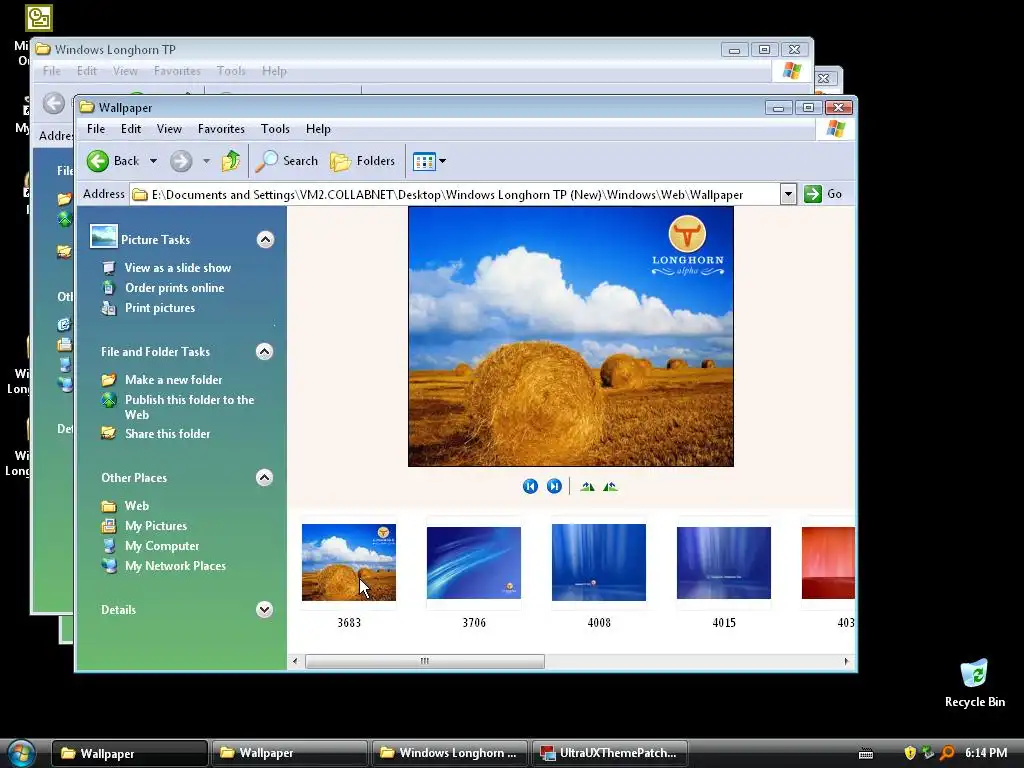Open the Tools menu in Wallpaper window

[x=275, y=129]
